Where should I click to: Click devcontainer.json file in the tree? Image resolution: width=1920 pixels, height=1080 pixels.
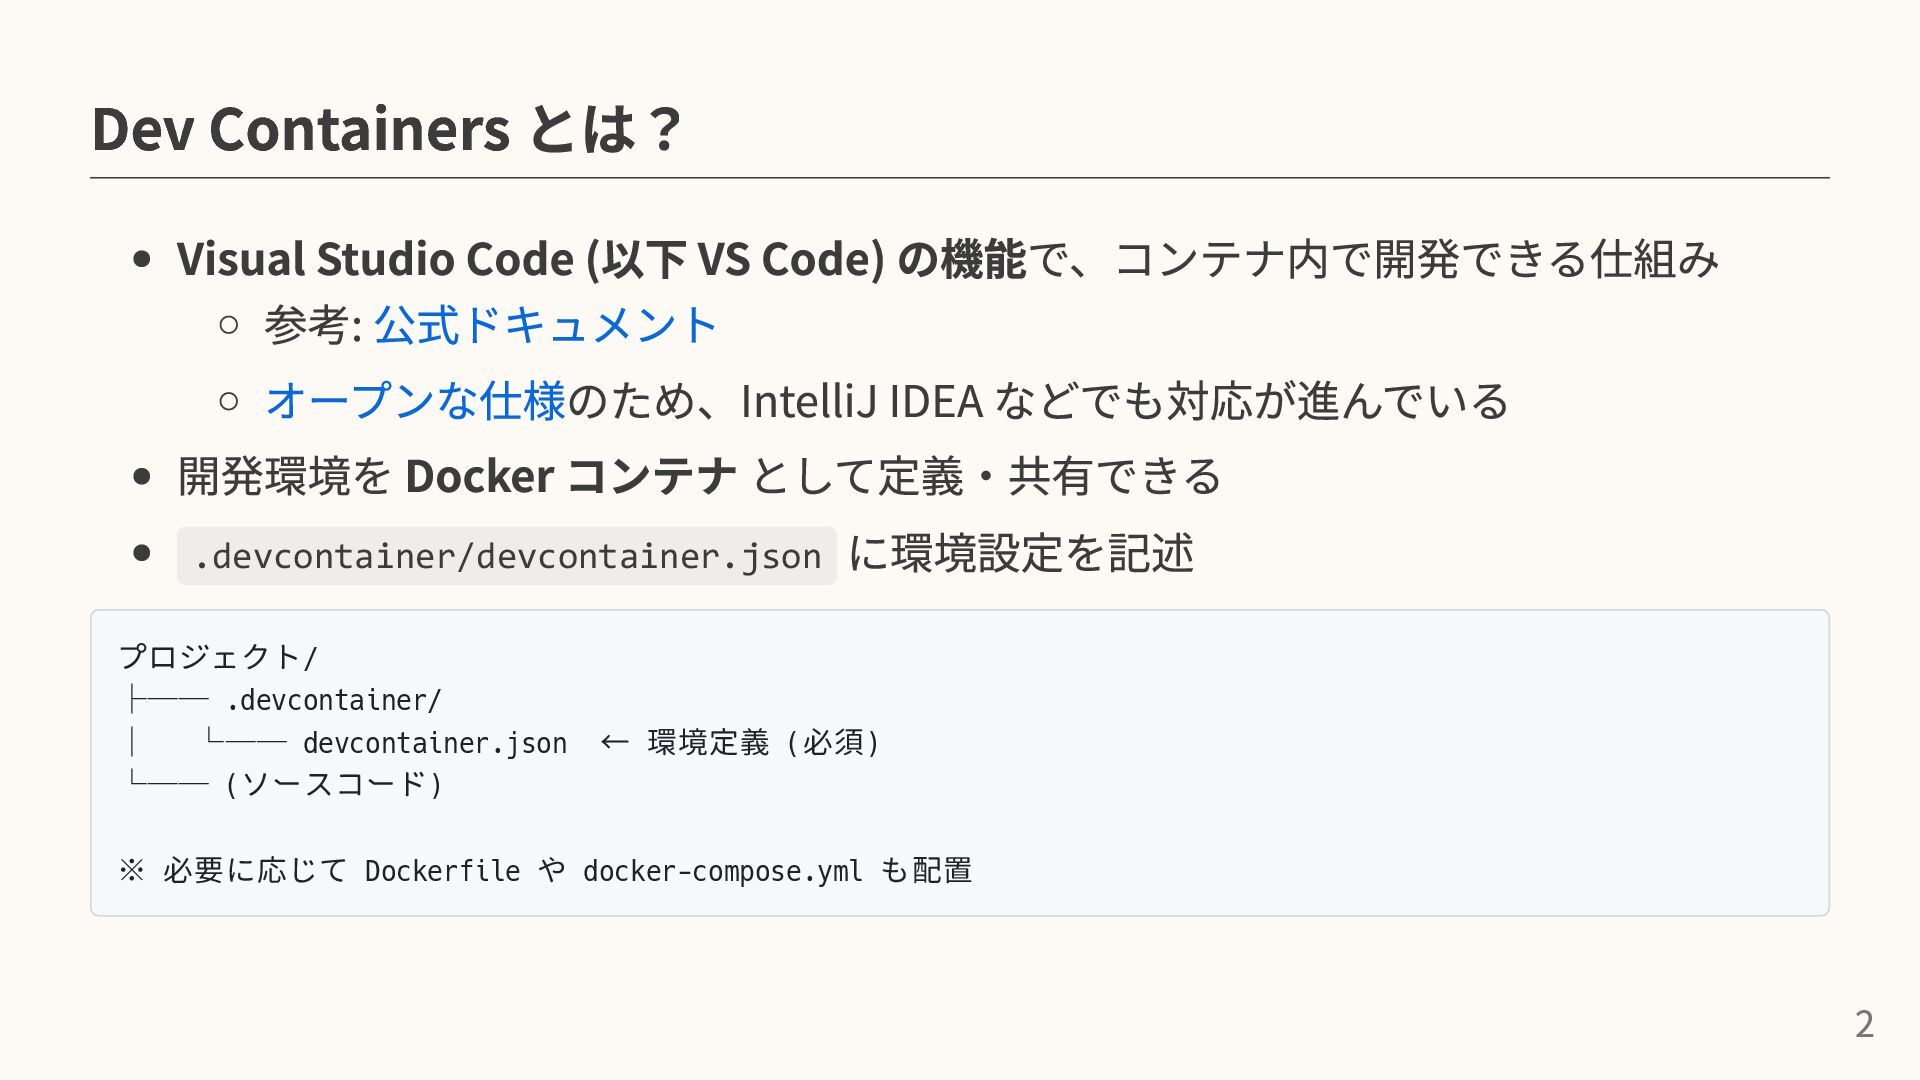(434, 743)
